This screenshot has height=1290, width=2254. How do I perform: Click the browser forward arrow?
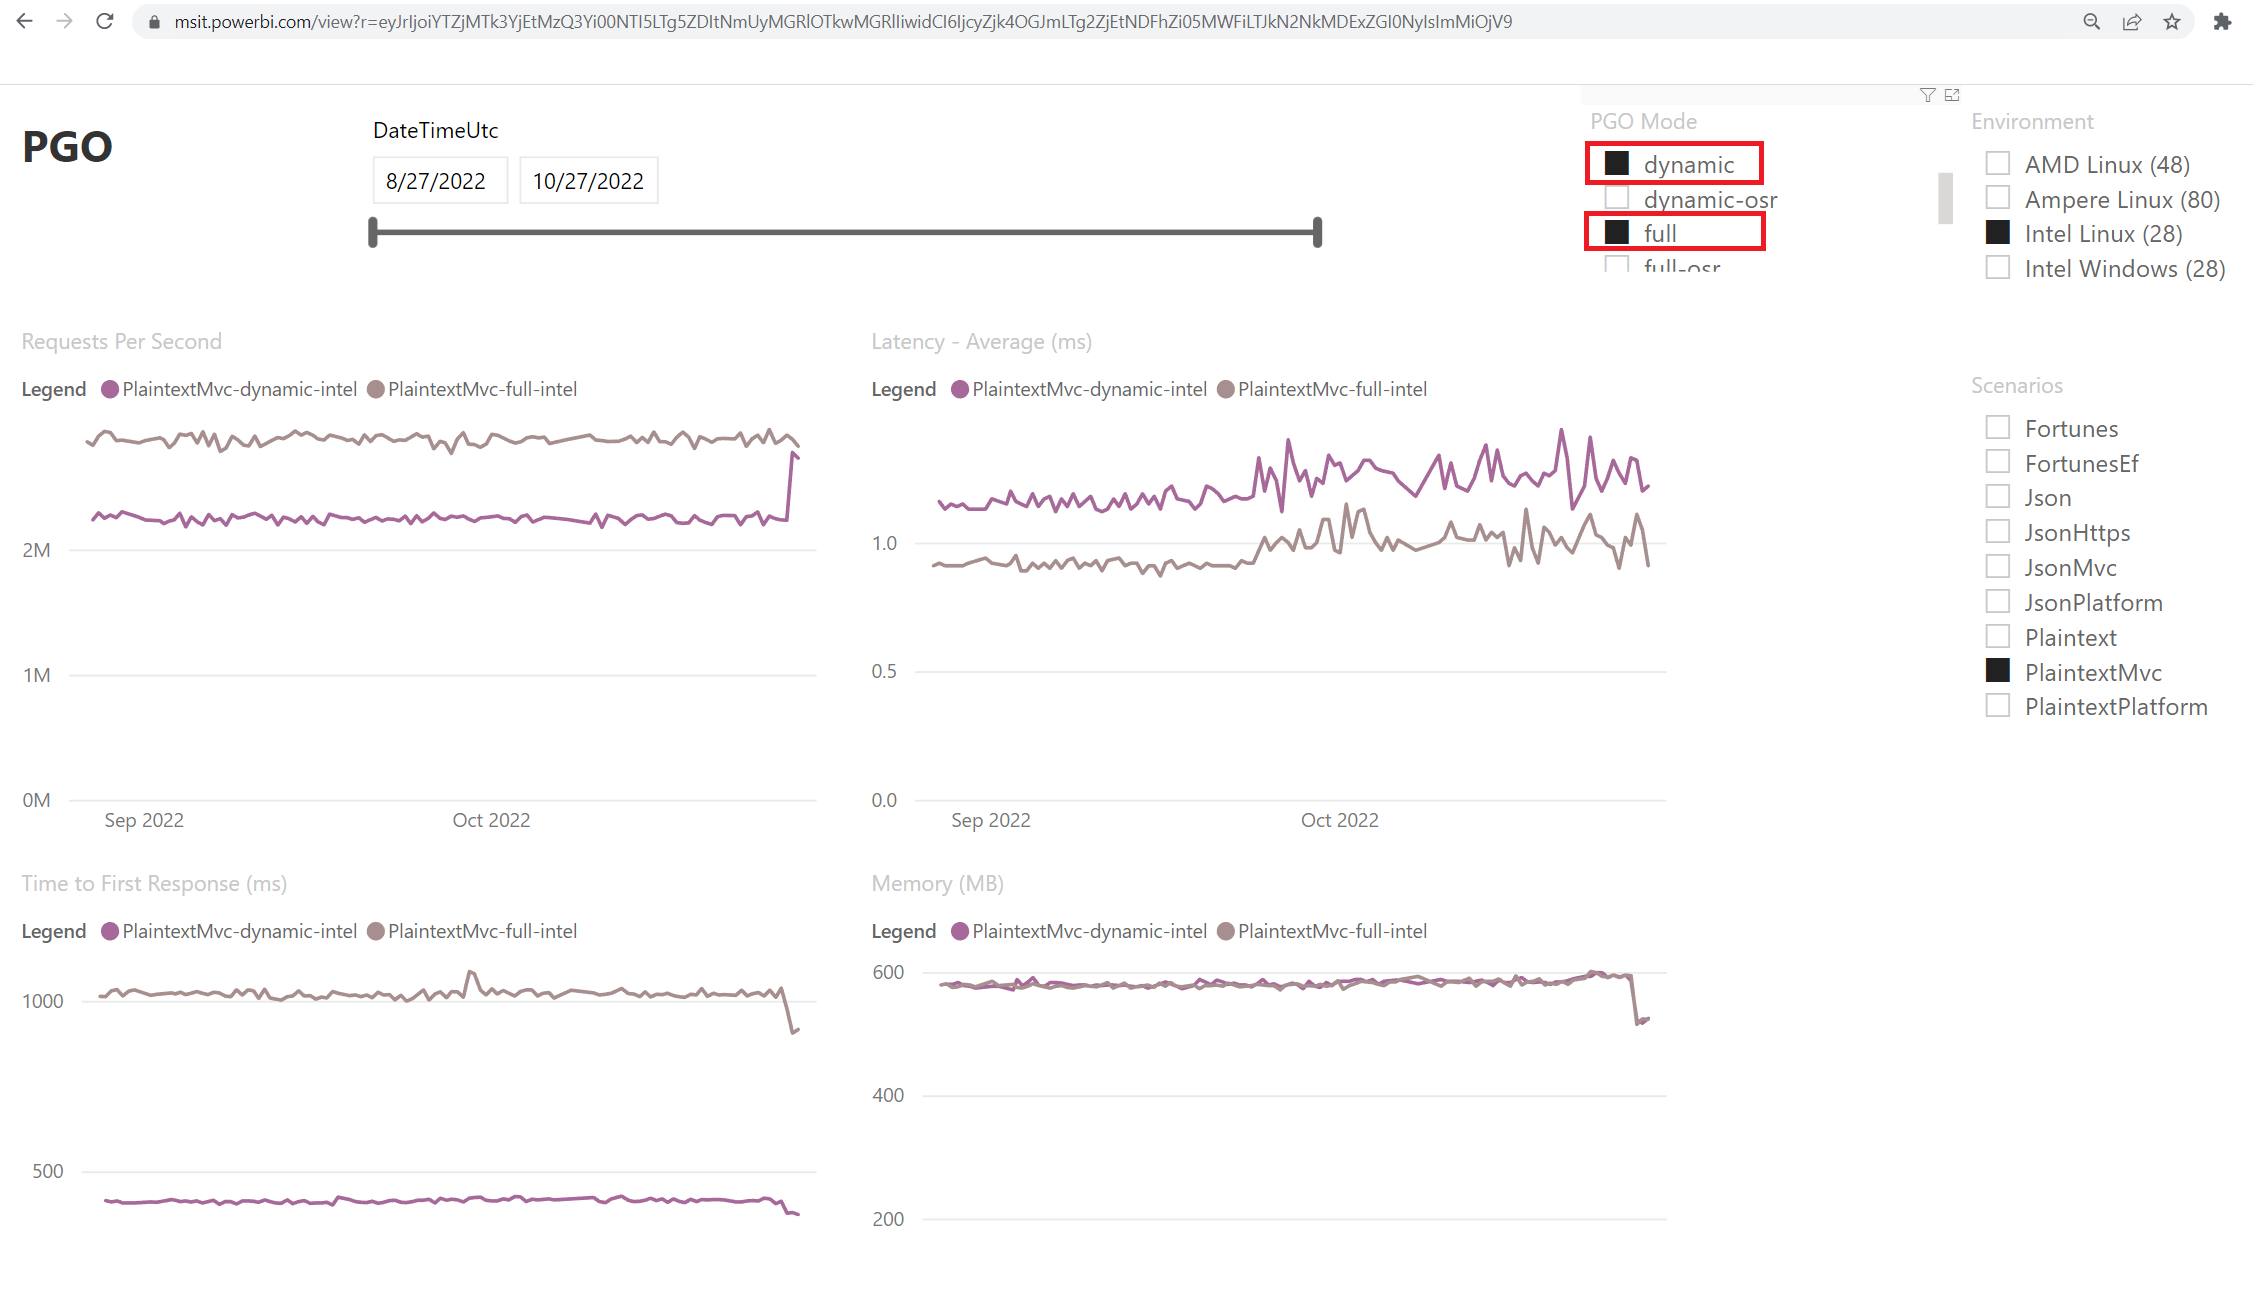[65, 21]
